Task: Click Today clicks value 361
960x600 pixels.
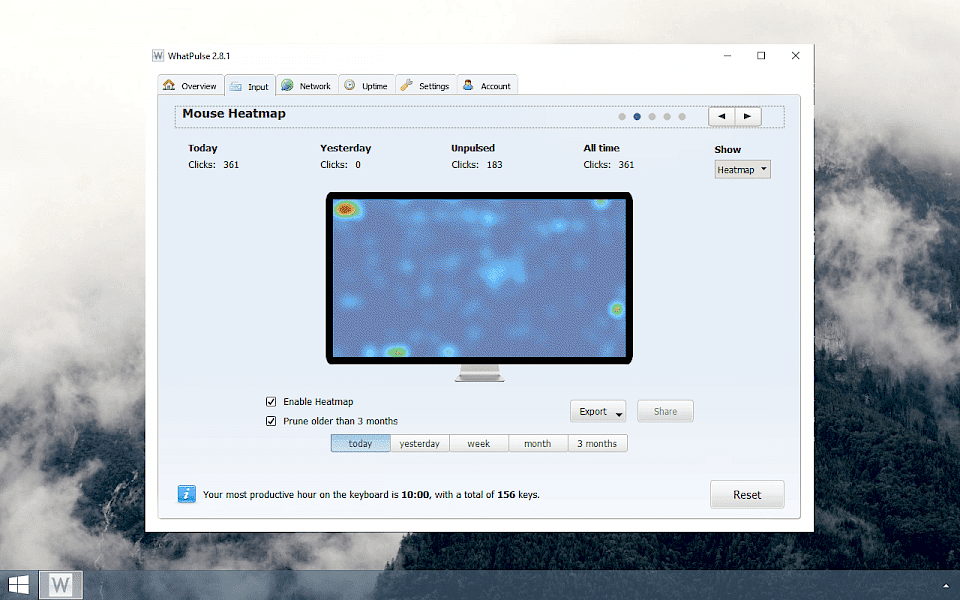Action: point(231,165)
